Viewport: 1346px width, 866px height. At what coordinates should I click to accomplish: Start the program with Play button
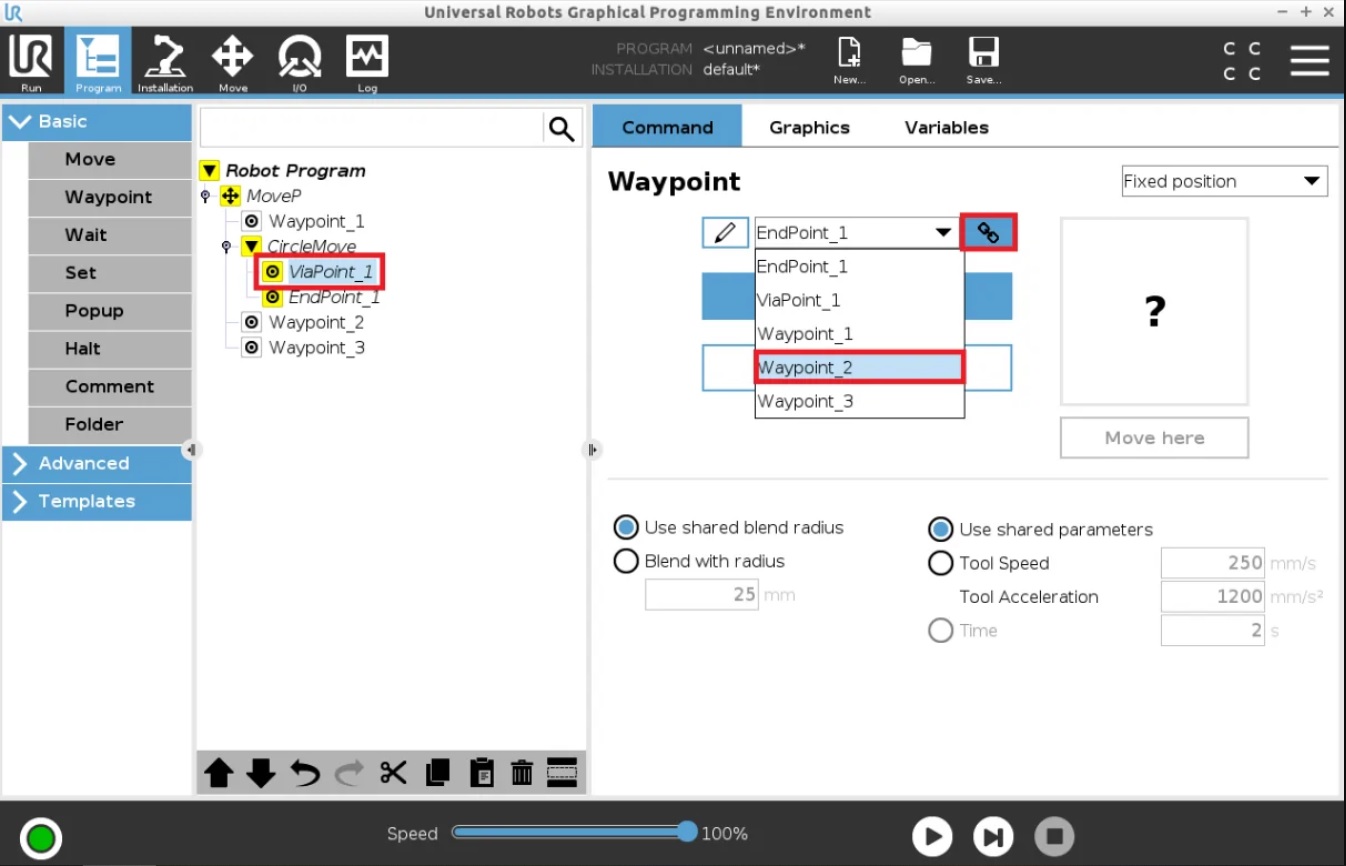[x=931, y=836]
